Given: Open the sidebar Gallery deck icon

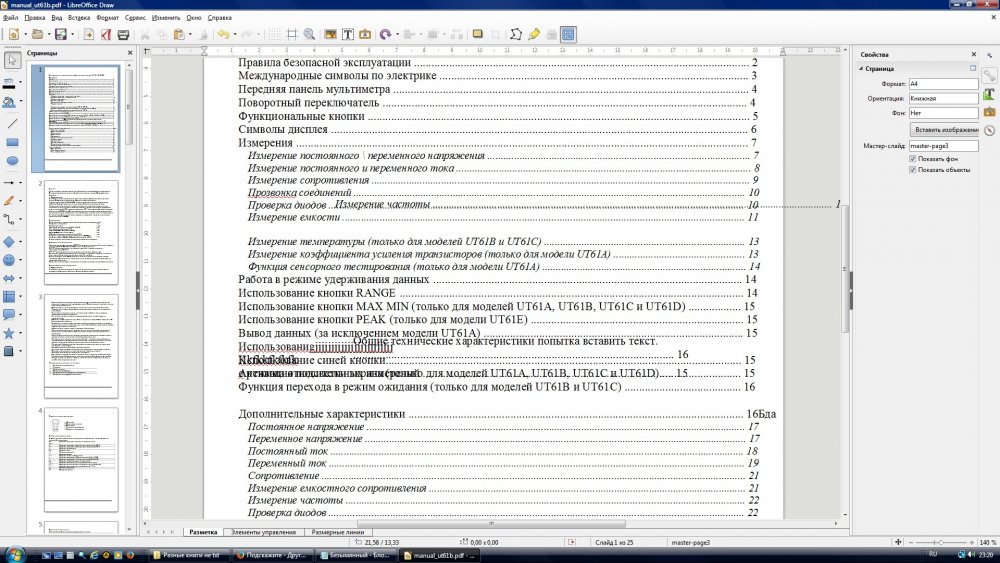Looking at the screenshot, I should coord(989,112).
